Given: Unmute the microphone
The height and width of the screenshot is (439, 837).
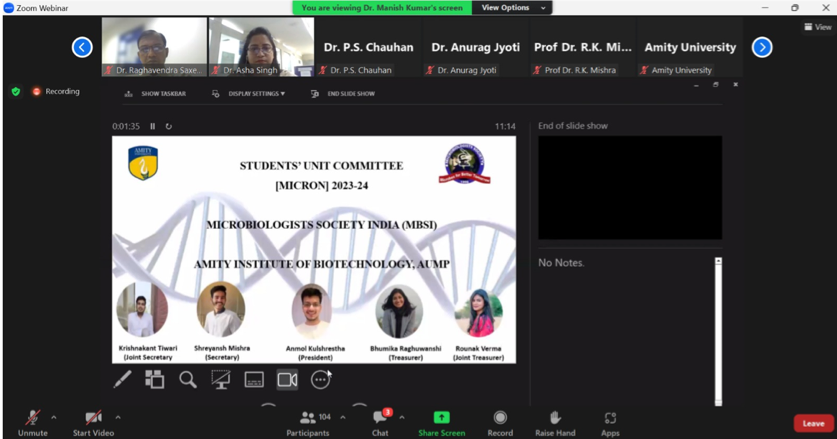Looking at the screenshot, I should point(33,423).
